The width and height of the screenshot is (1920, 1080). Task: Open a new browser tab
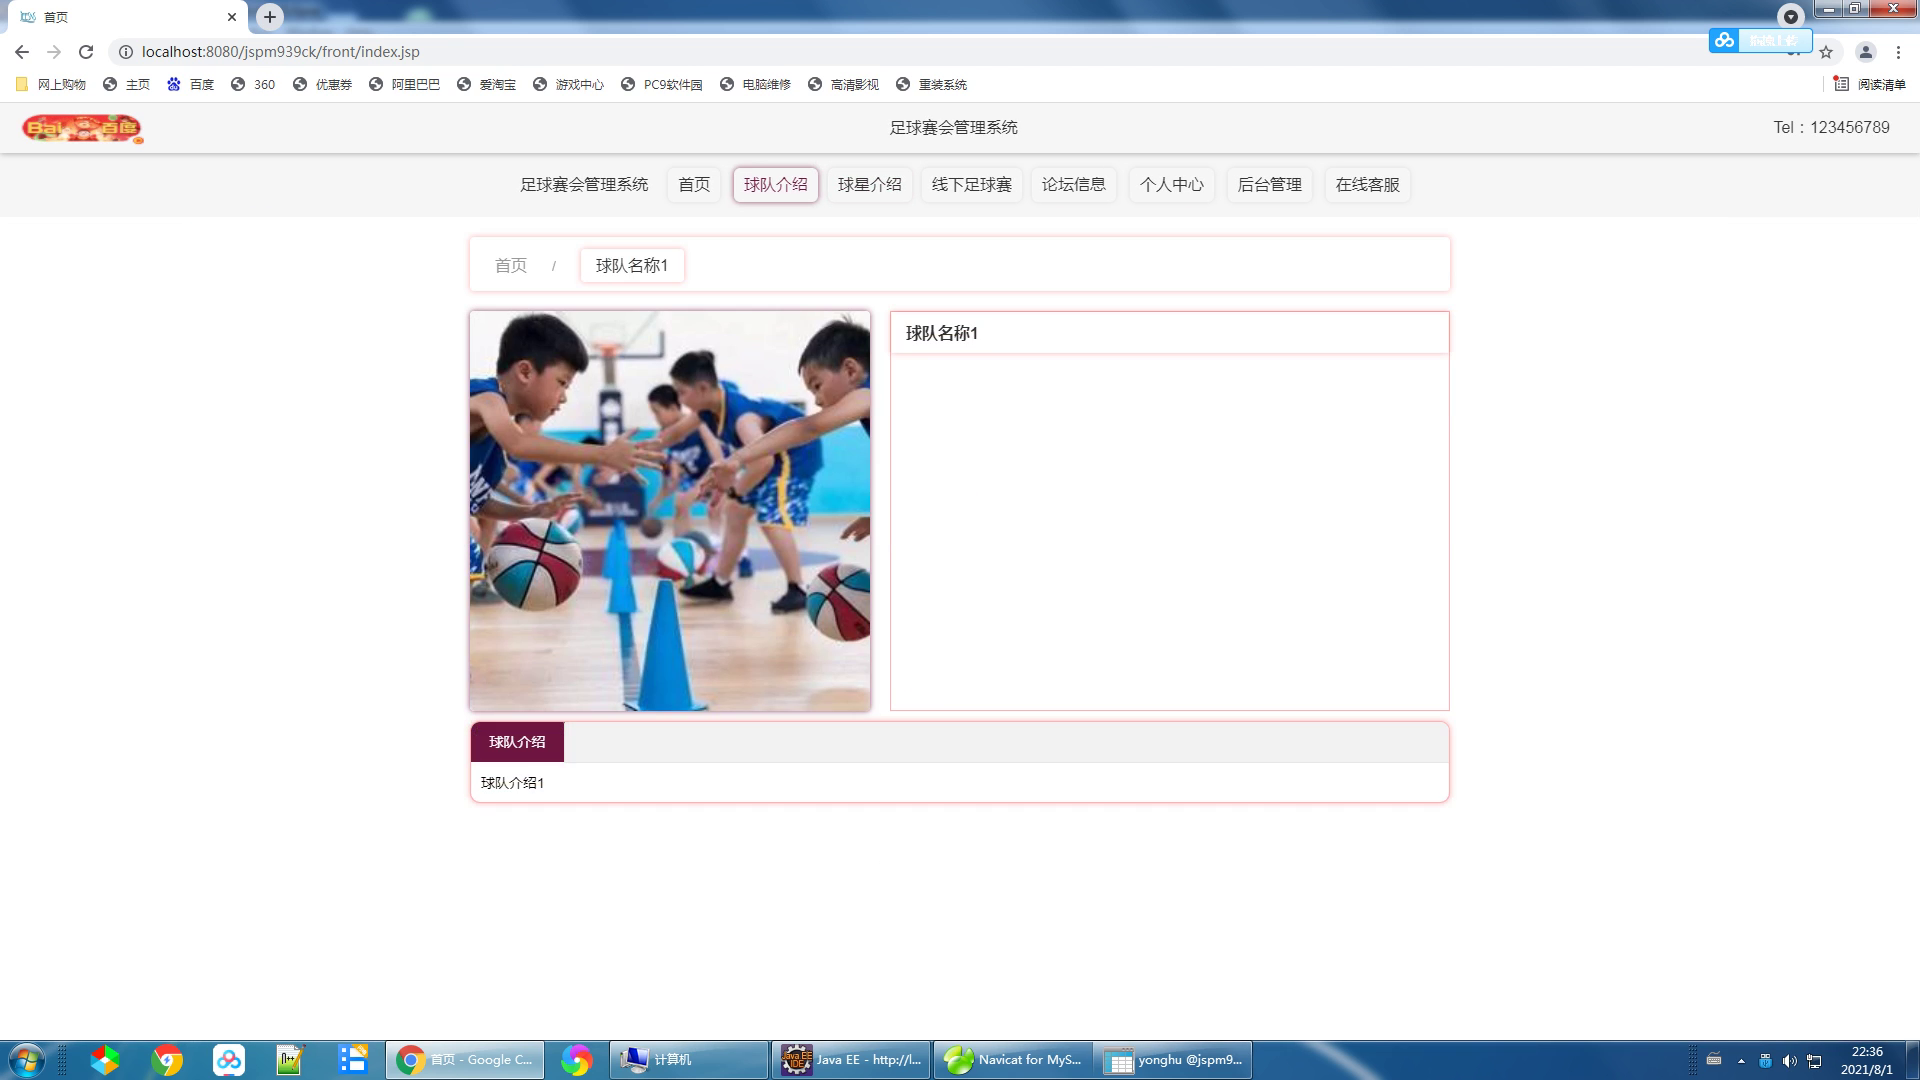(270, 17)
